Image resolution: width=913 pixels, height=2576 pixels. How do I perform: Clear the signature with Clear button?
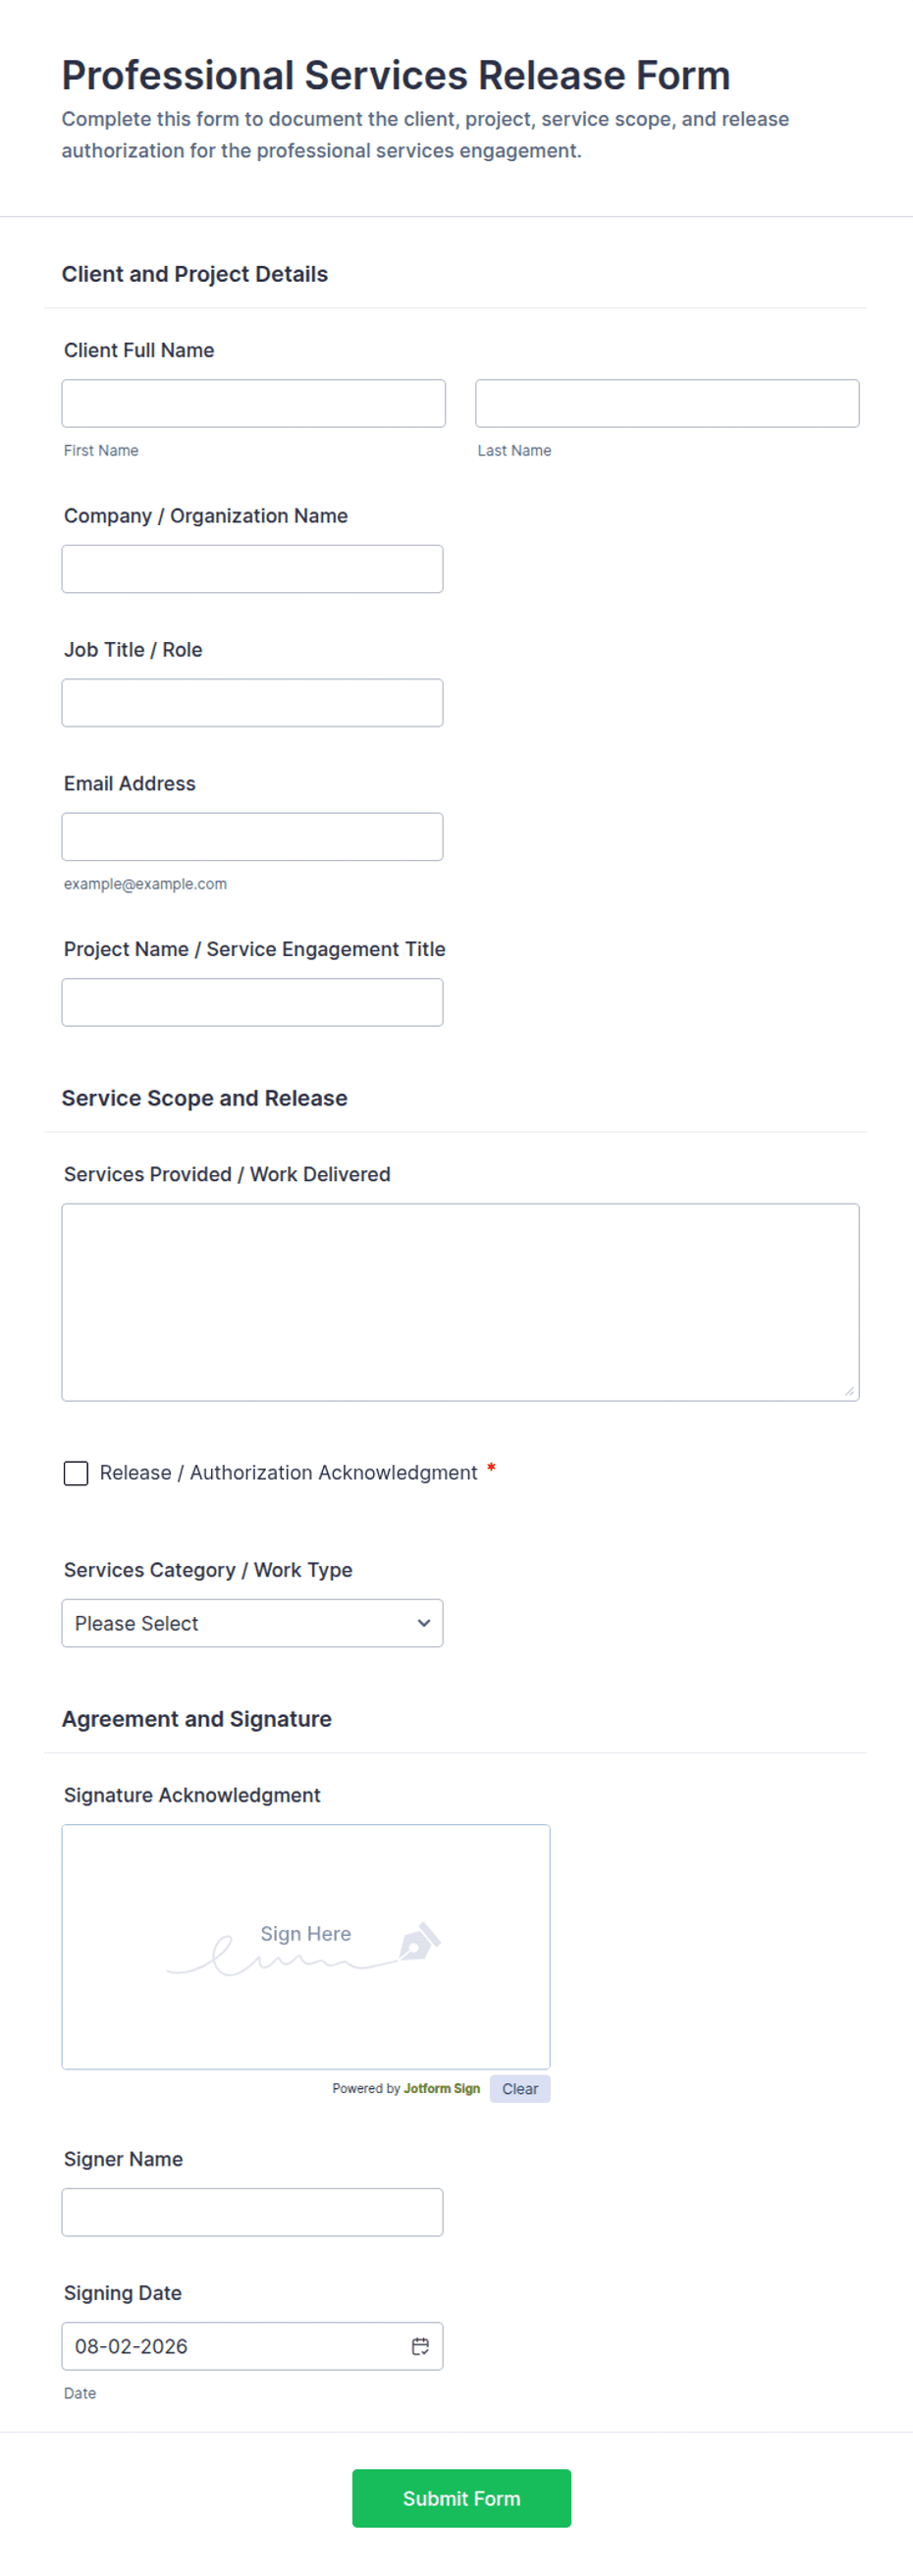click(520, 2089)
